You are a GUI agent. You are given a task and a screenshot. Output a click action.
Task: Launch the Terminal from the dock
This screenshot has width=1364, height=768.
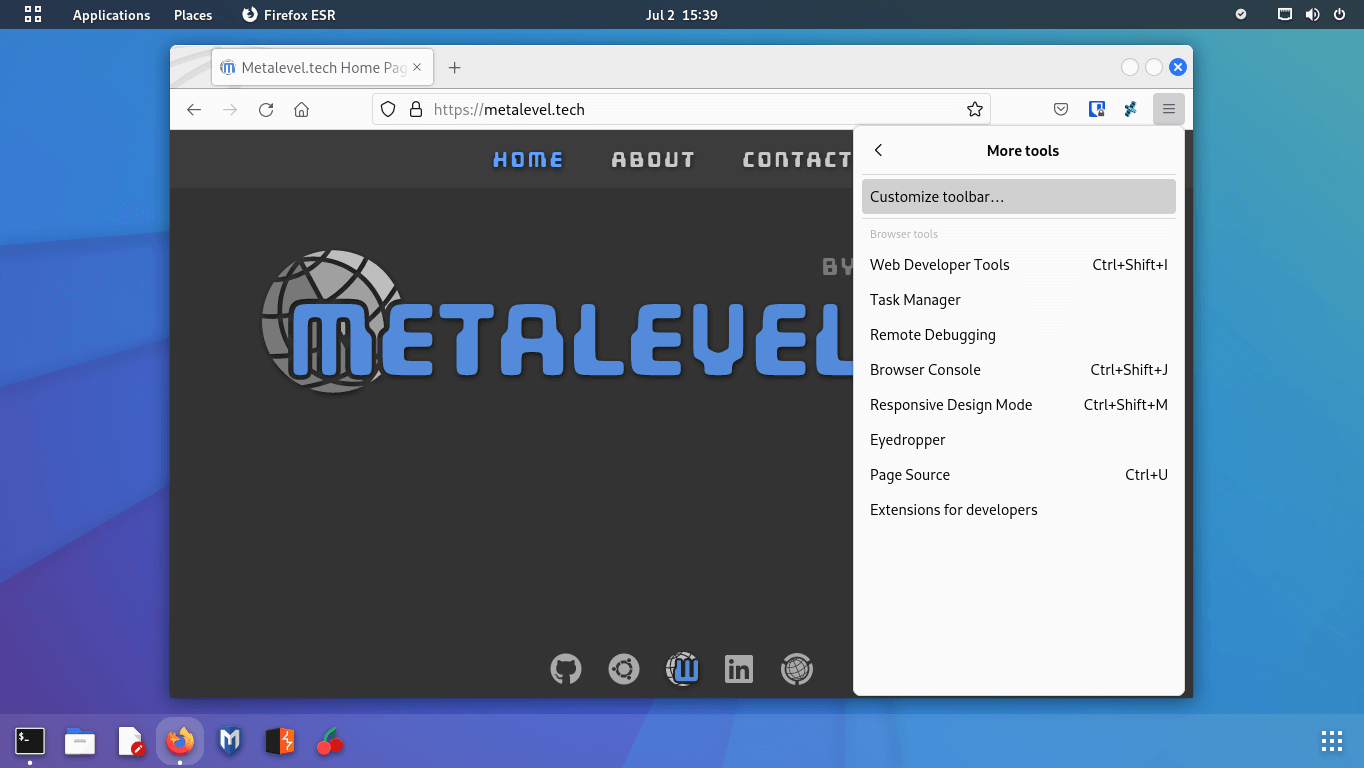tap(30, 741)
